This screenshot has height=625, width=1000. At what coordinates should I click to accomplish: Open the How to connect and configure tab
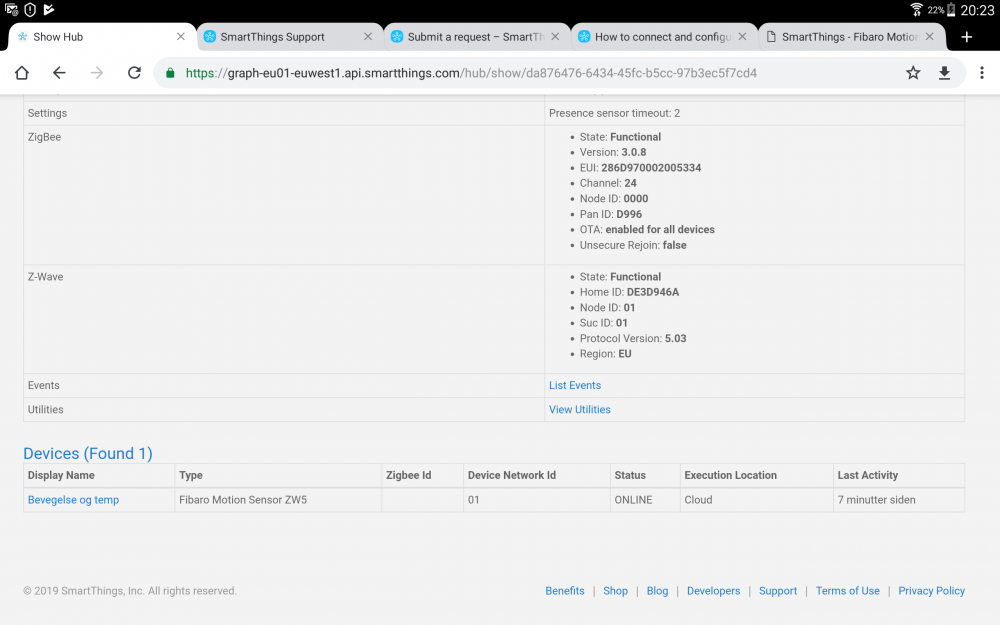tap(655, 37)
